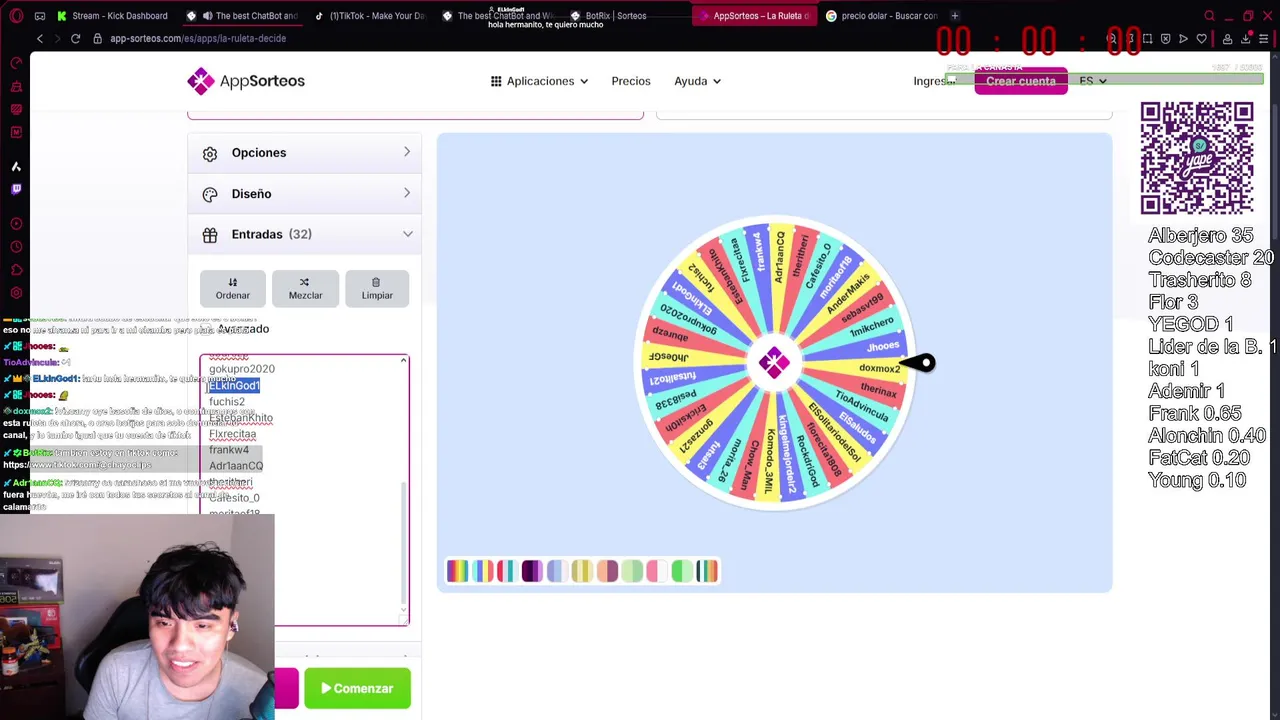1280x720 pixels.
Task: Click the AppSorteos logo
Action: click(x=246, y=81)
